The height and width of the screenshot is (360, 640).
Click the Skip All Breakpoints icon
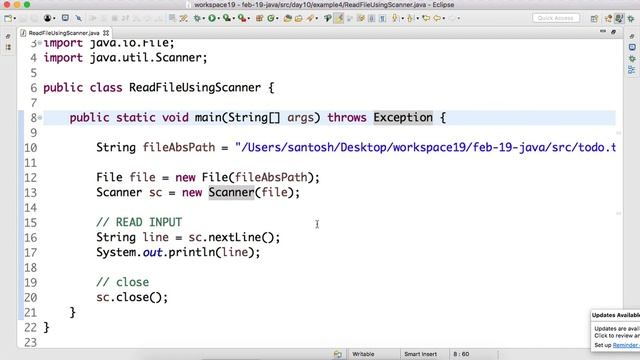click(78, 18)
